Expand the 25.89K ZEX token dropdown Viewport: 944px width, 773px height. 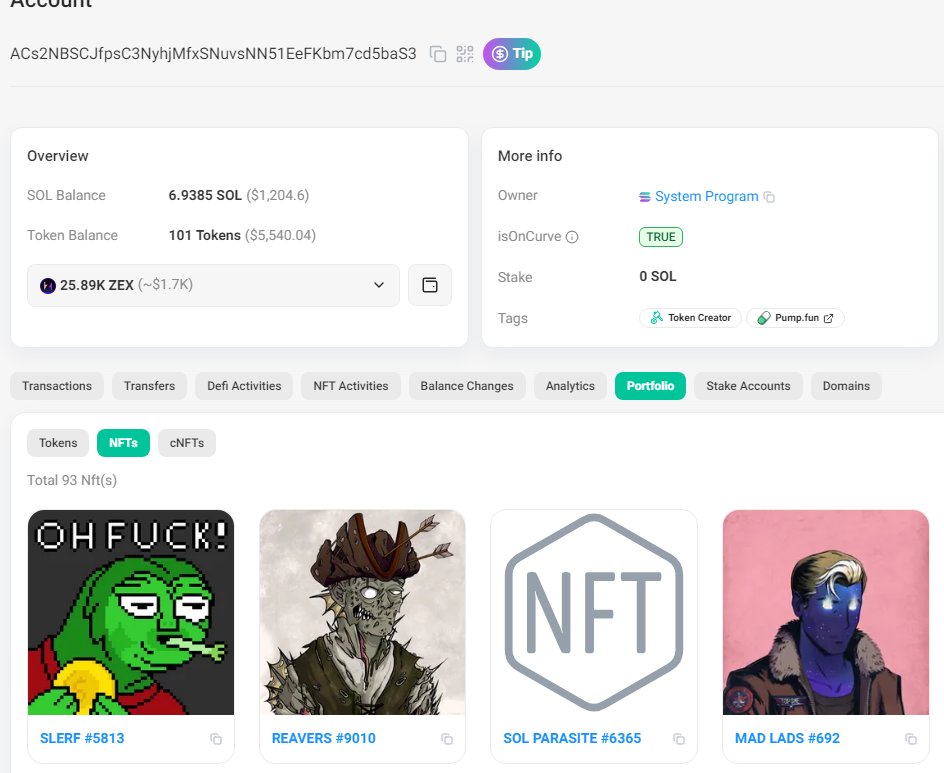coord(213,285)
